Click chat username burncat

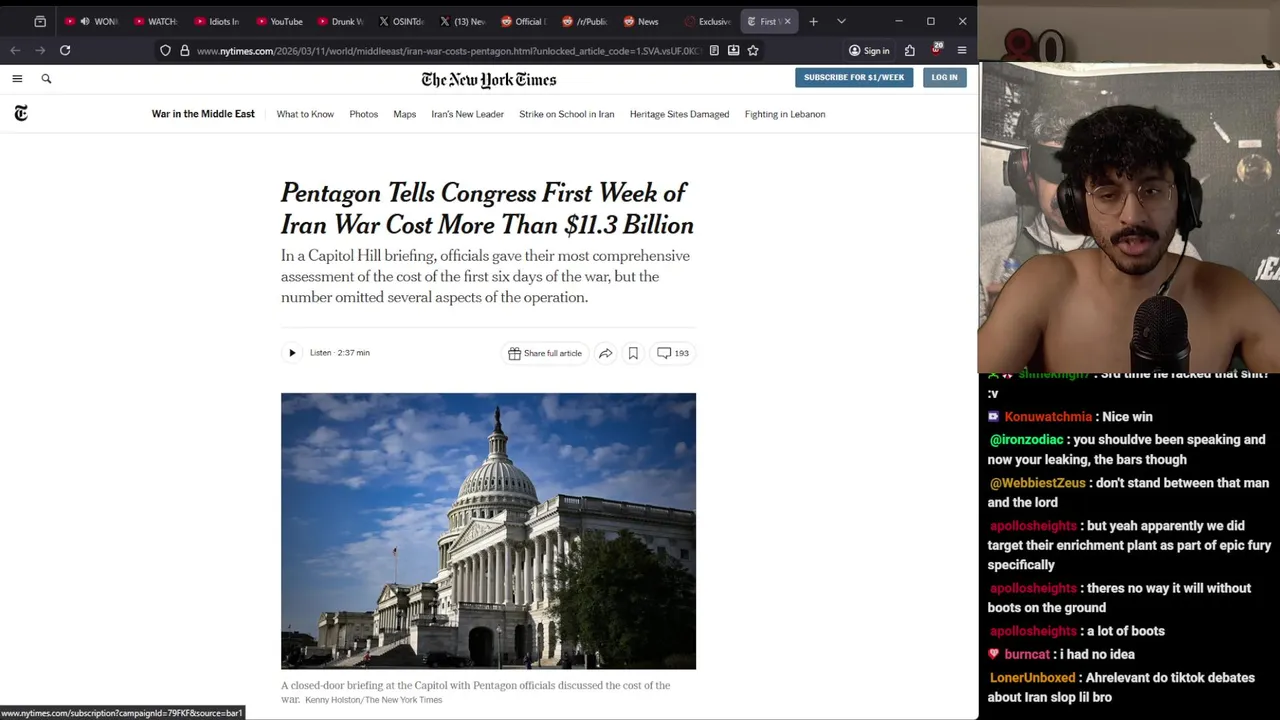pyautogui.click(x=1027, y=654)
